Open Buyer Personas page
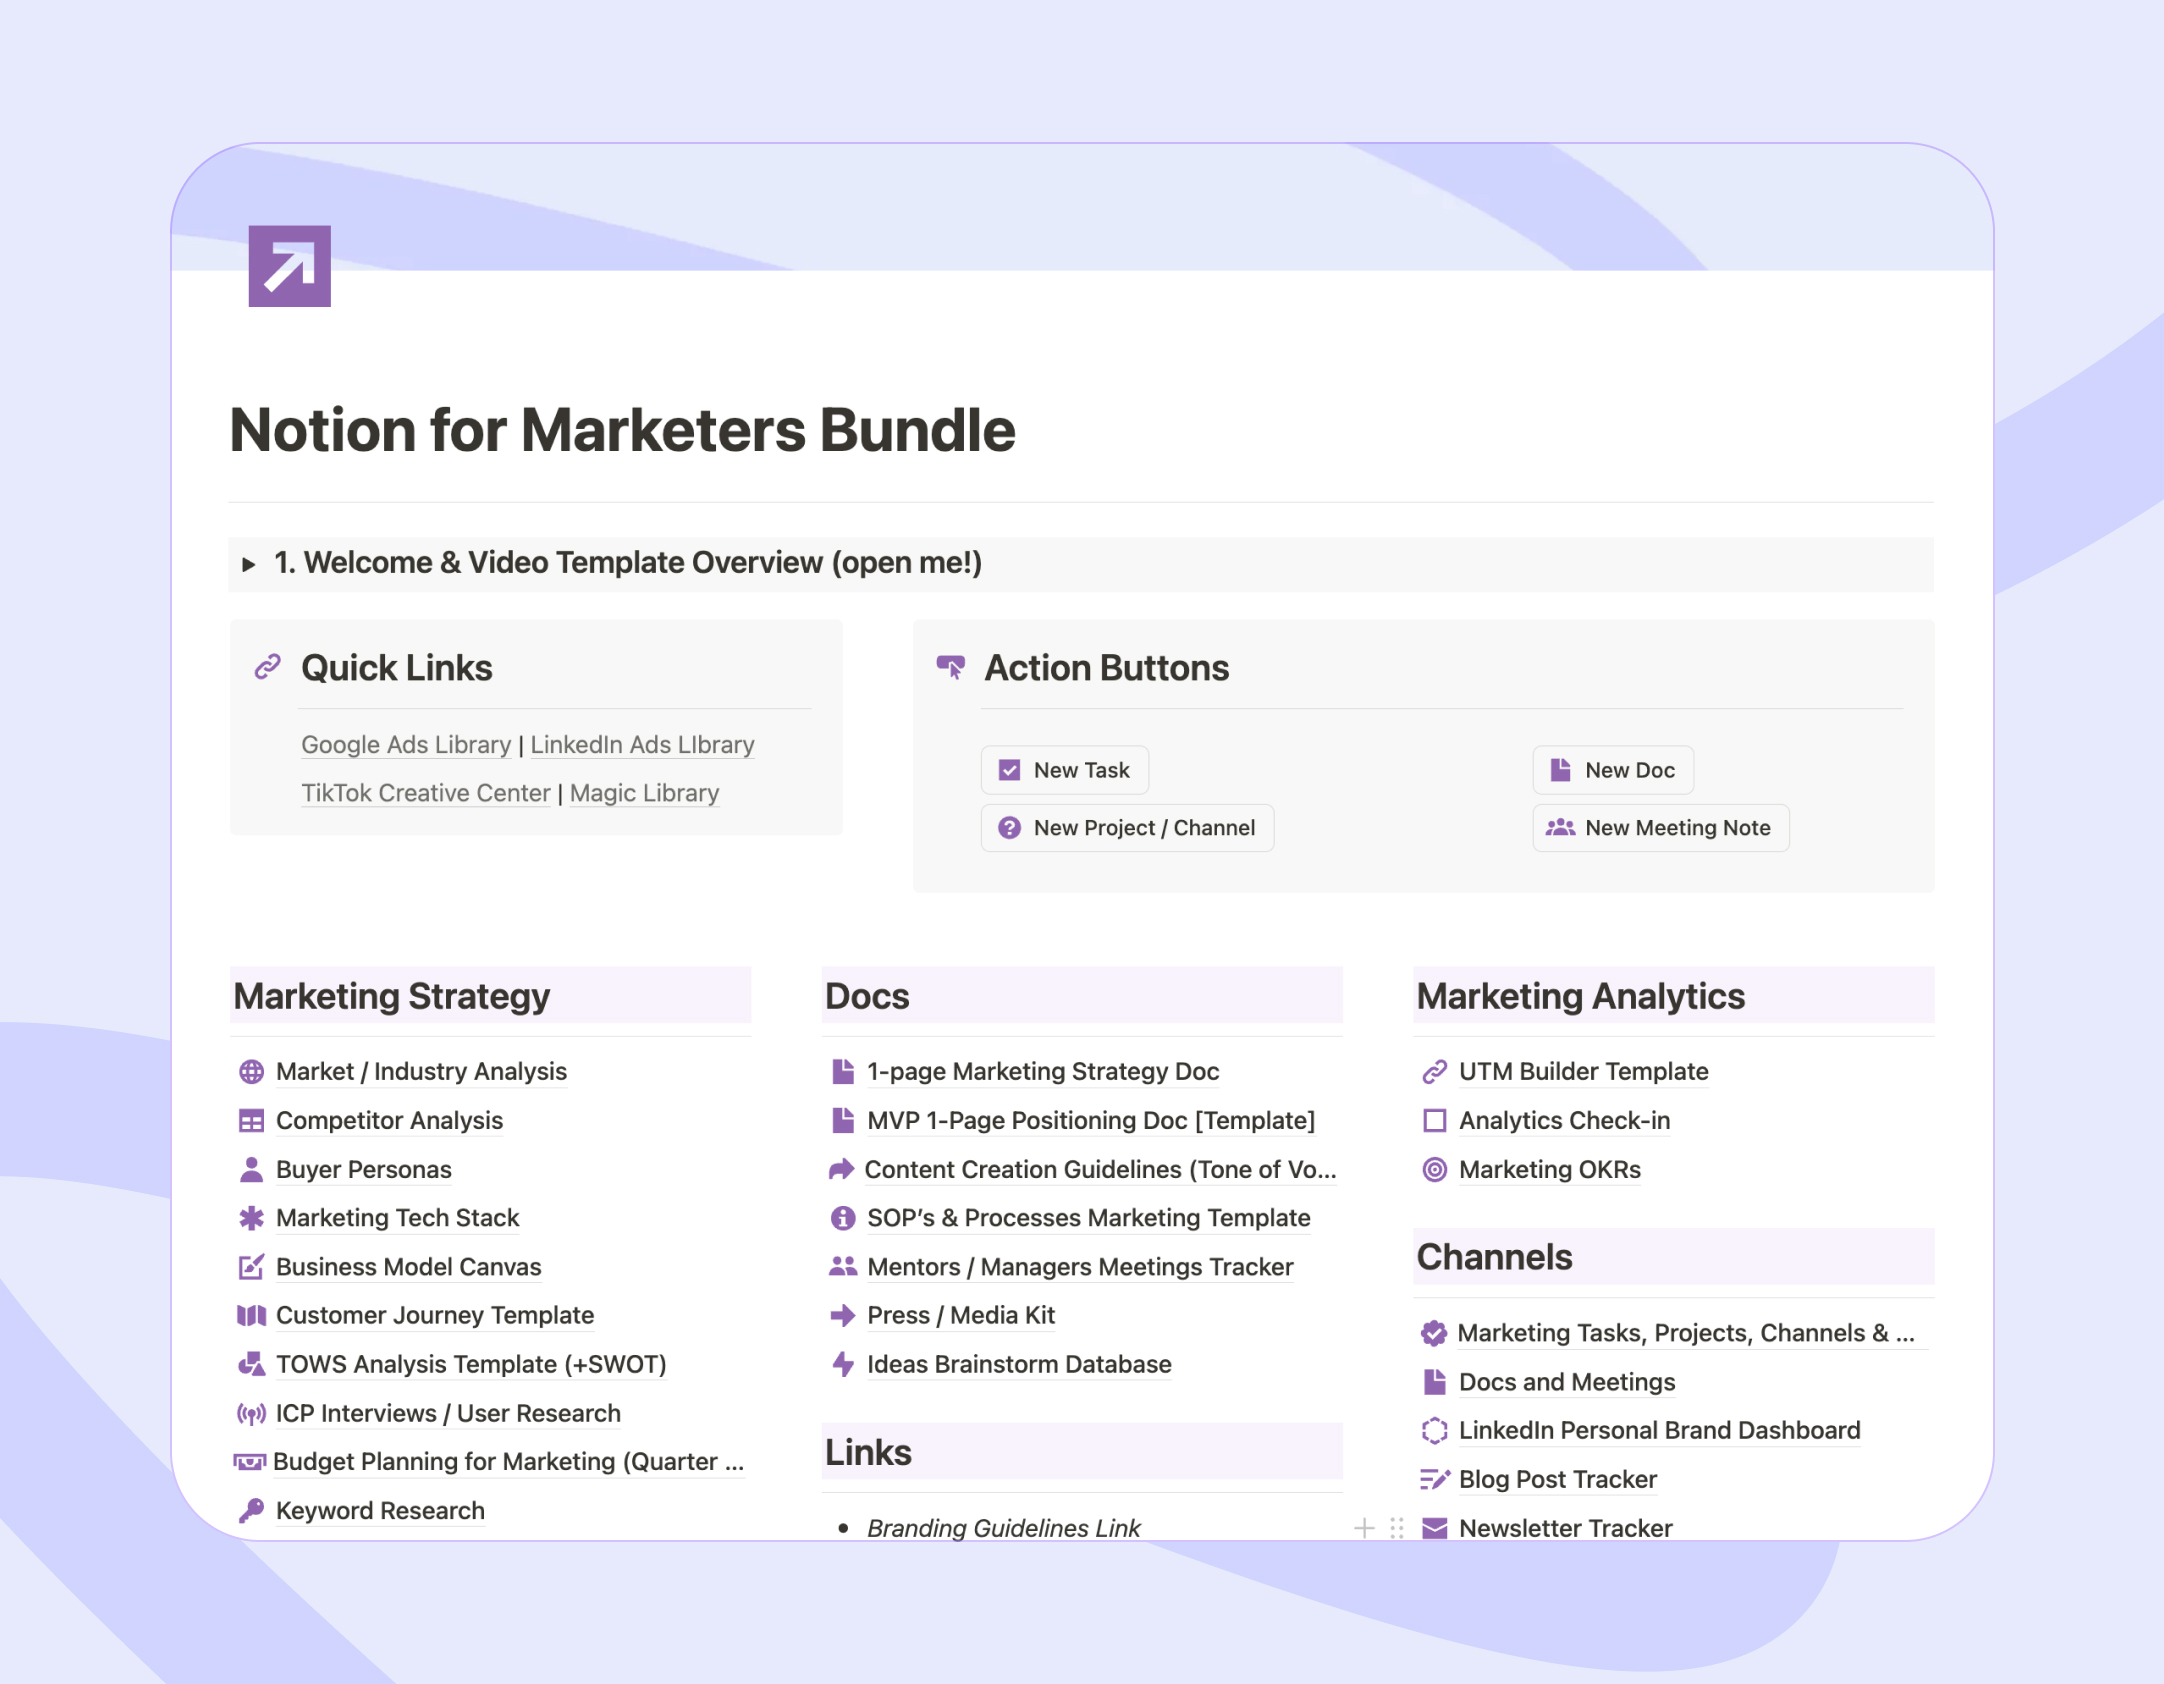The width and height of the screenshot is (2164, 1684). [x=363, y=1170]
